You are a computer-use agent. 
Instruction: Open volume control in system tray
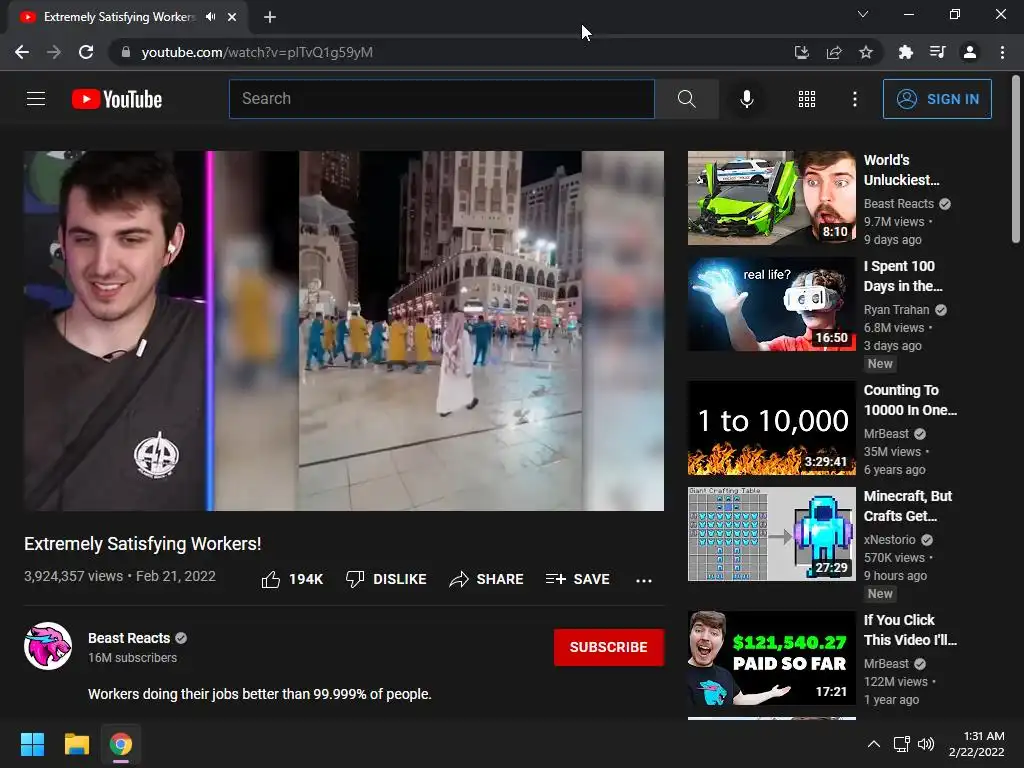pos(926,744)
